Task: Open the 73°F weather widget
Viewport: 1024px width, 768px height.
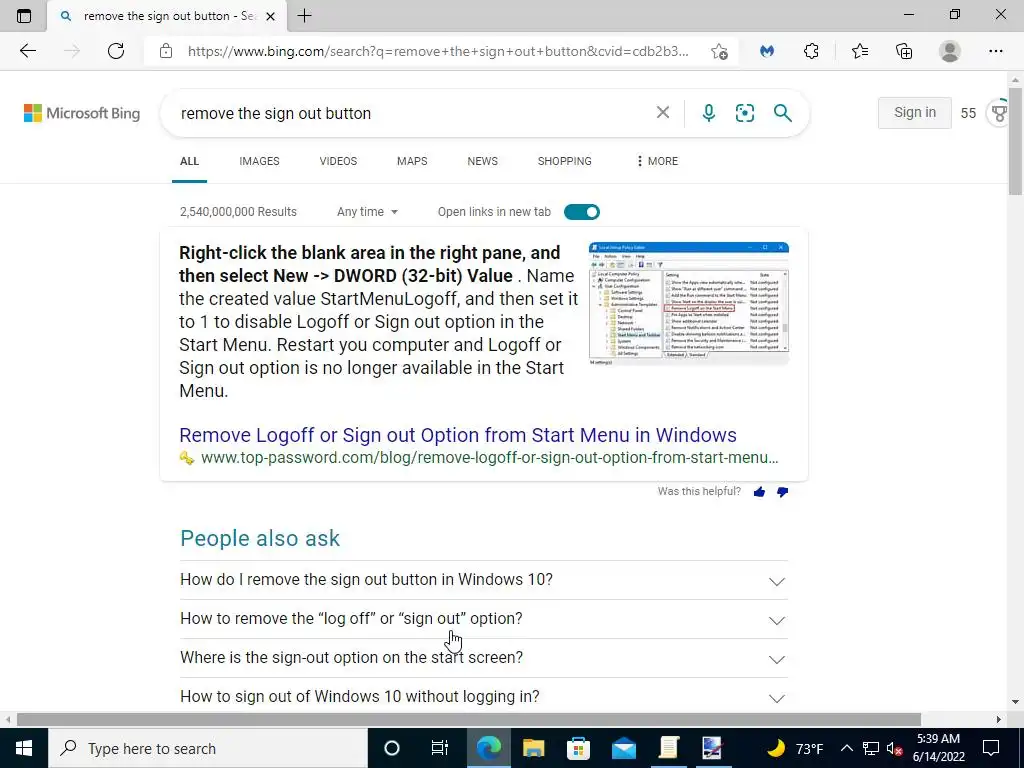Action: coord(794,748)
